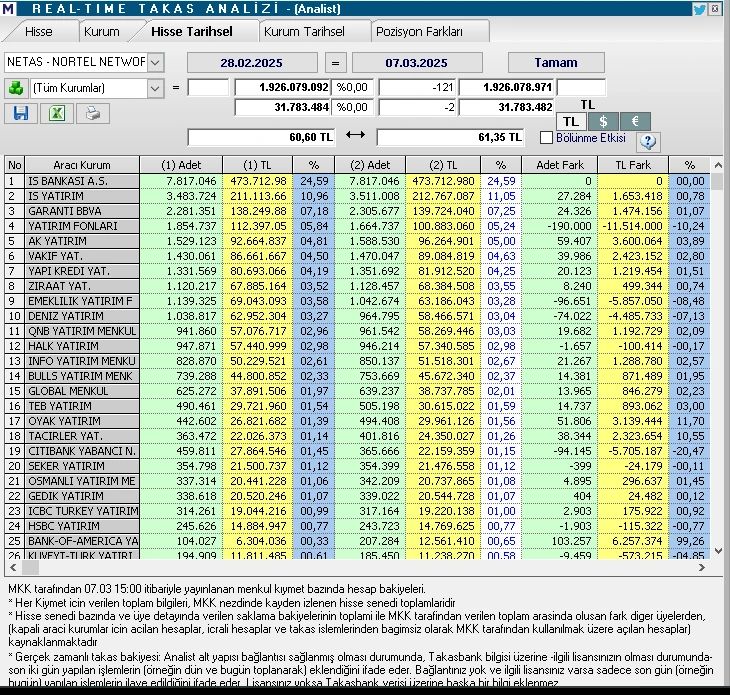Enable the Bölünme Etkisi checkbox
This screenshot has height=695, width=730.
547,137
